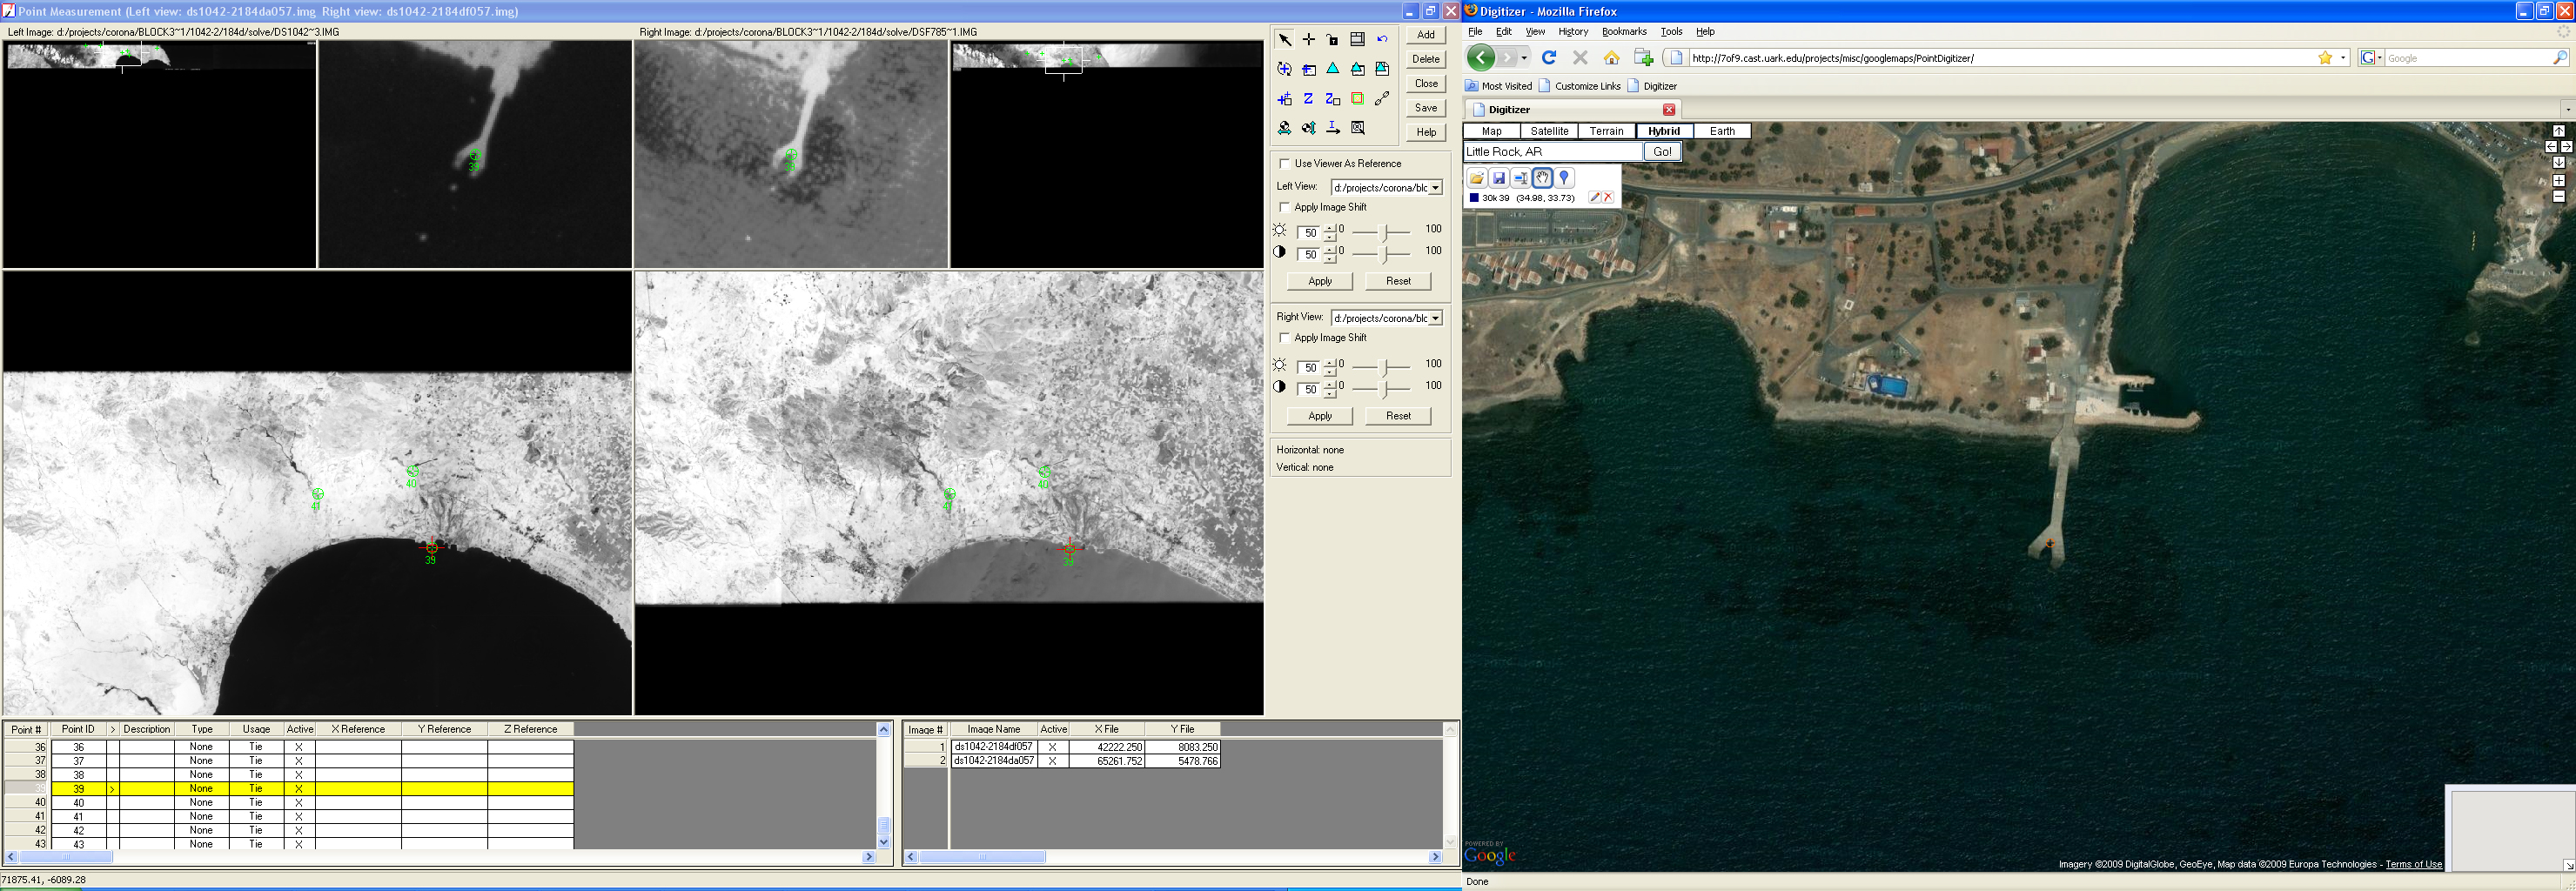The image size is (2576, 891).
Task: Toggle Active X for image ds1042-2184da057
Action: (1052, 761)
